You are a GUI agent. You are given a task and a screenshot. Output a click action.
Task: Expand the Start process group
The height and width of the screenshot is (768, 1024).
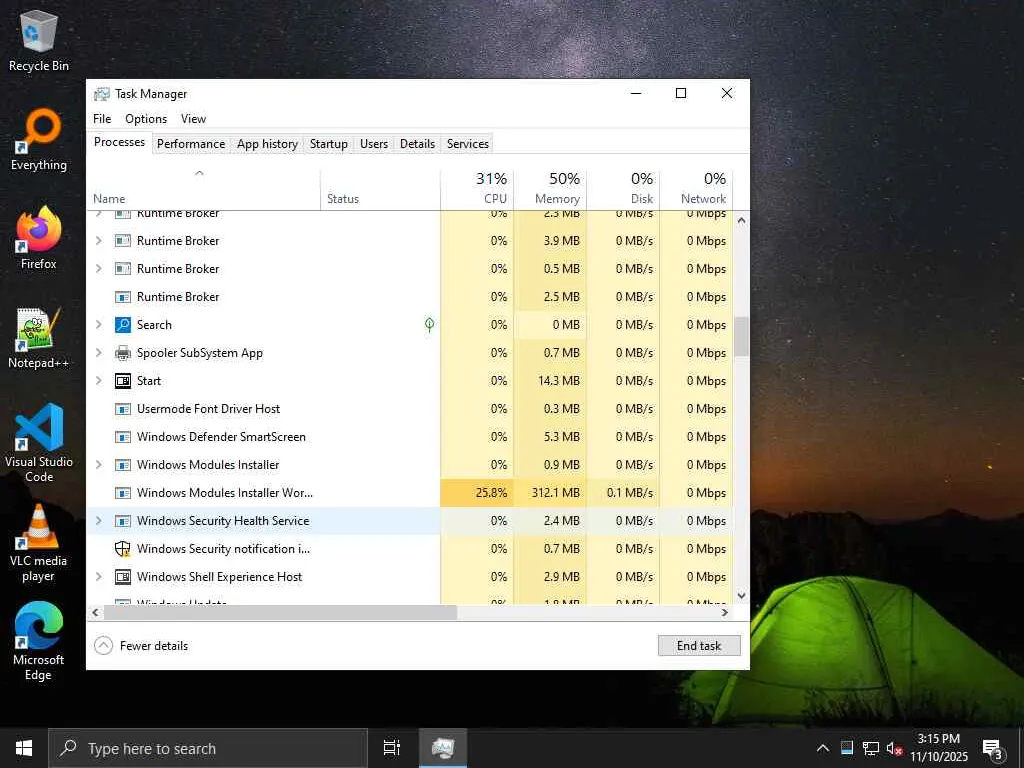tap(99, 381)
